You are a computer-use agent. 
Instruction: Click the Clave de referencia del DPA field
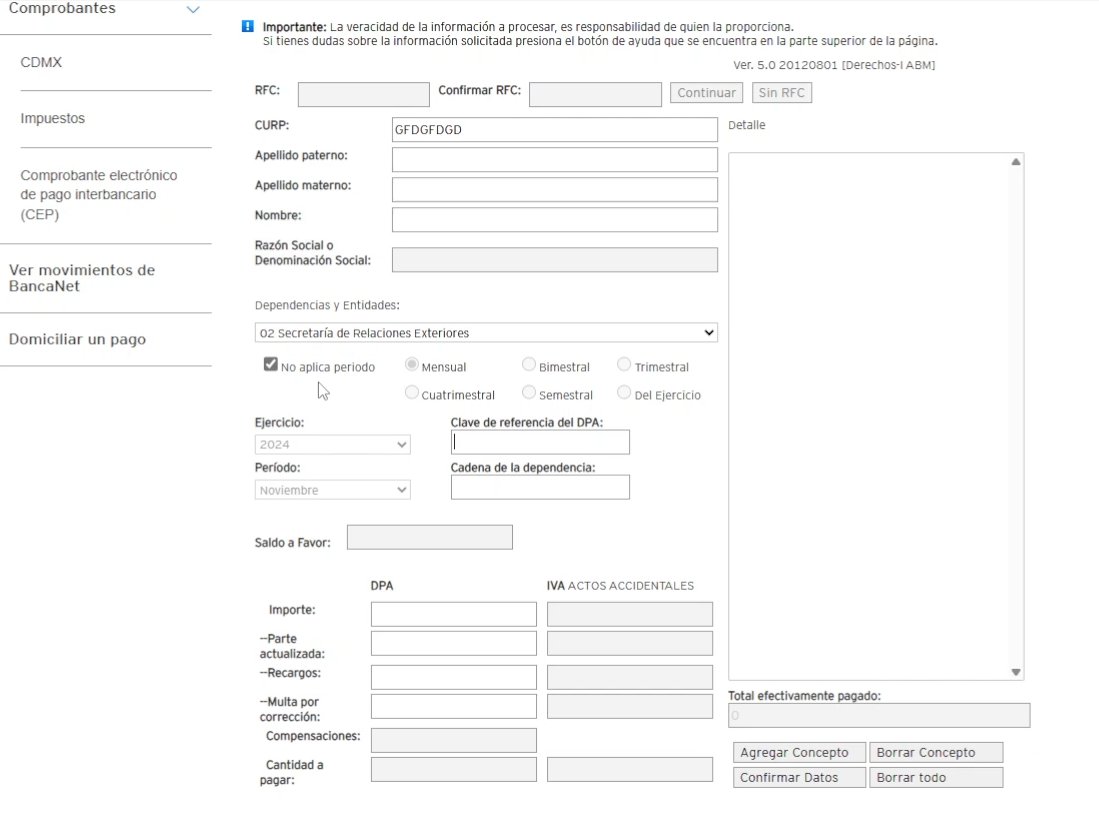tap(540, 442)
